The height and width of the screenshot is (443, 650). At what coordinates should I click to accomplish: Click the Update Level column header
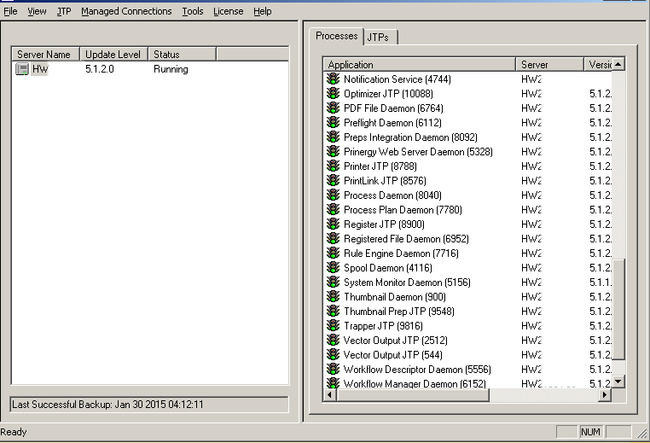point(113,54)
